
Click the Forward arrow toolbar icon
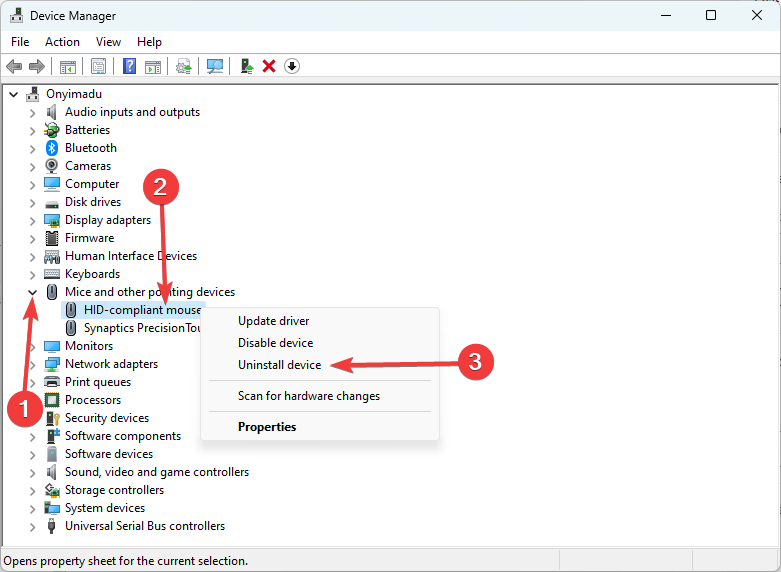pyautogui.click(x=37, y=66)
